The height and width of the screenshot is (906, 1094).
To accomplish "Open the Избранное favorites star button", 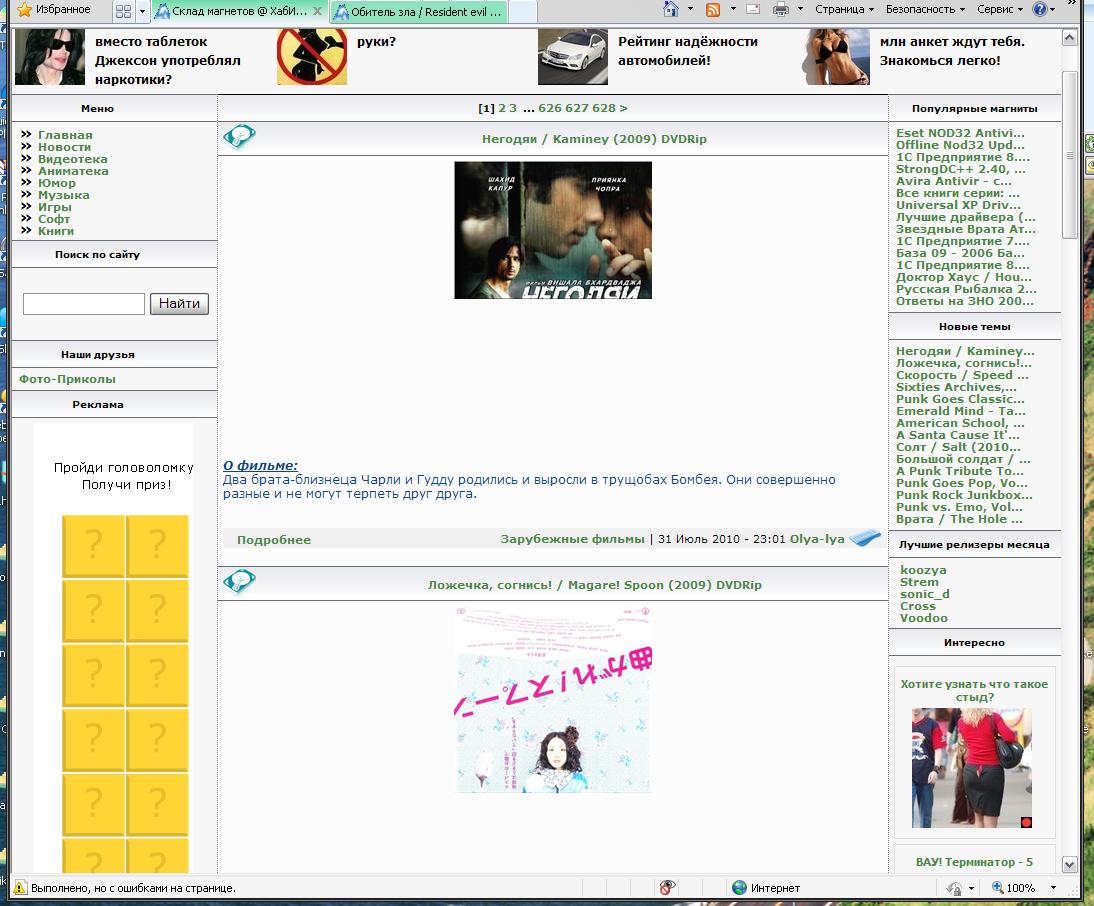I will (54, 10).
